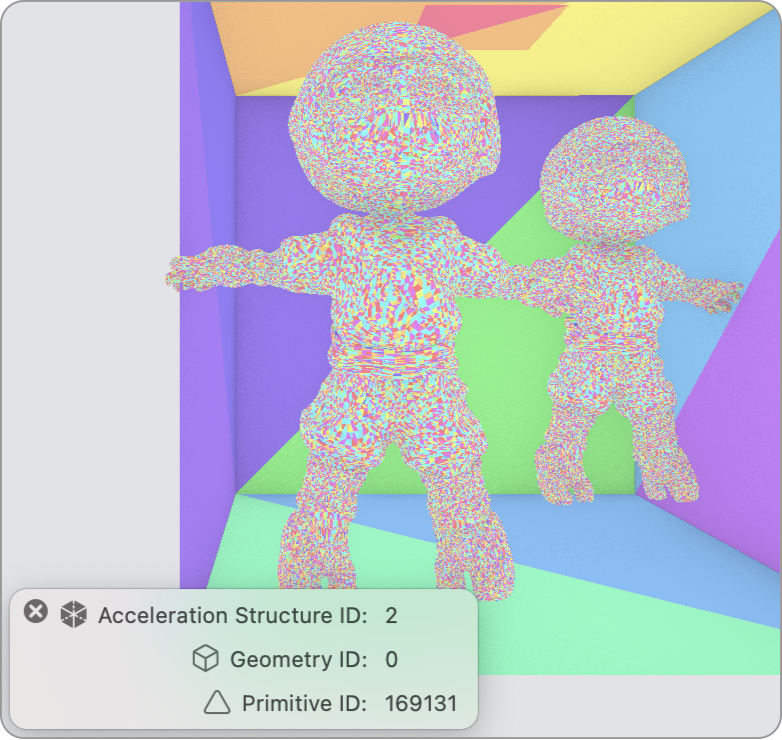
Task: Select the Geometry ID value 0
Action: [x=391, y=659]
